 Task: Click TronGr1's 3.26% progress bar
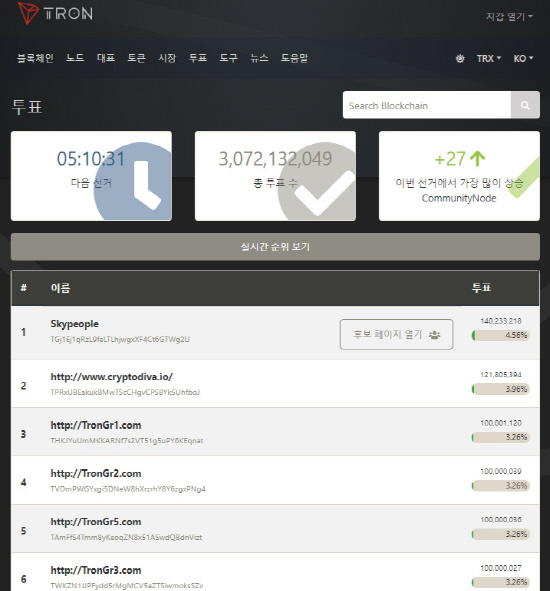pos(501,437)
